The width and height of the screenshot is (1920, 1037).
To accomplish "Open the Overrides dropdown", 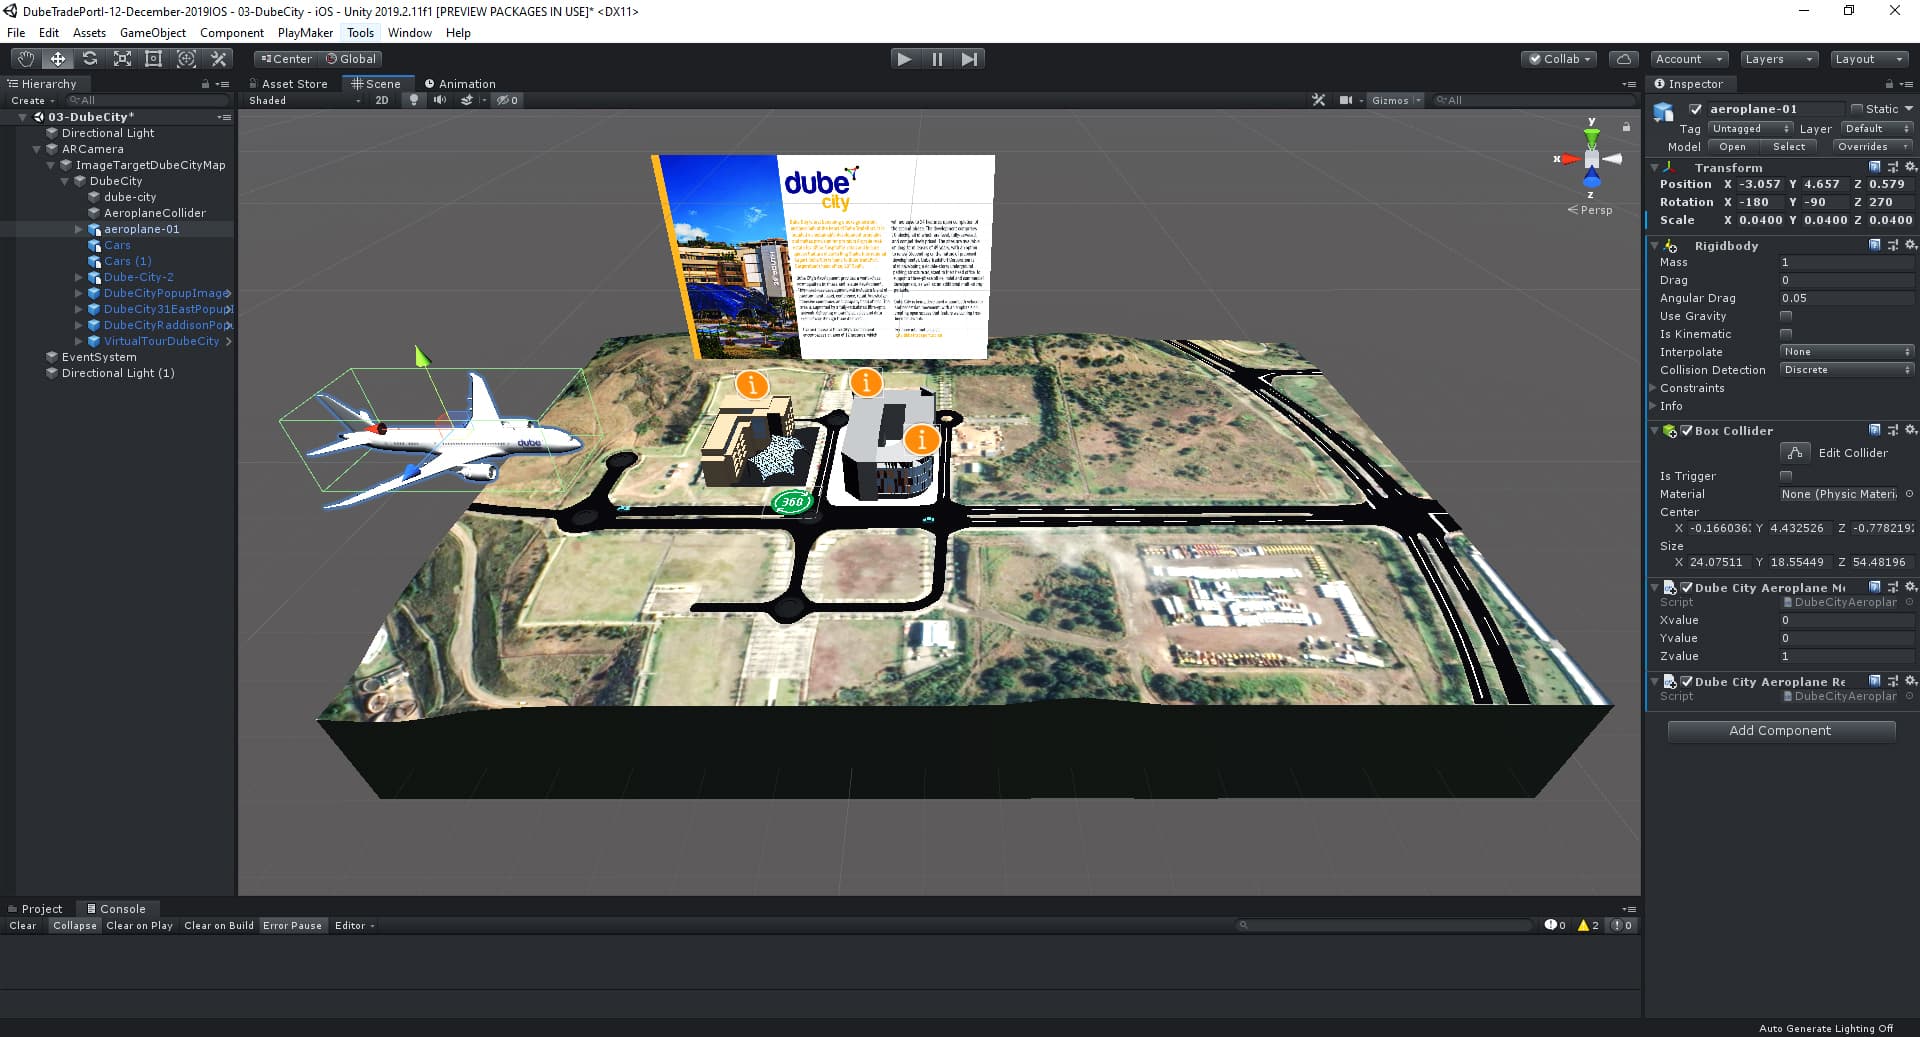I will [1873, 146].
